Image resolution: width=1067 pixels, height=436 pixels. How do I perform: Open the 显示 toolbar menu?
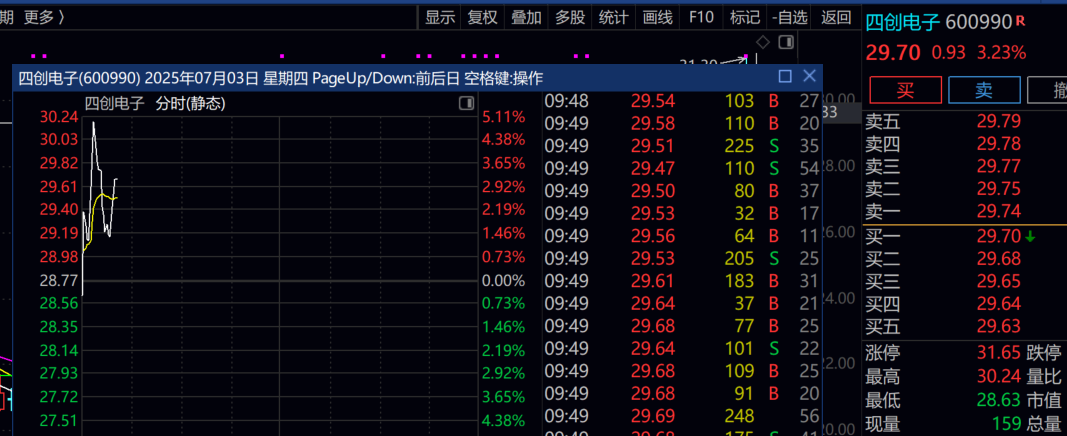[x=440, y=18]
